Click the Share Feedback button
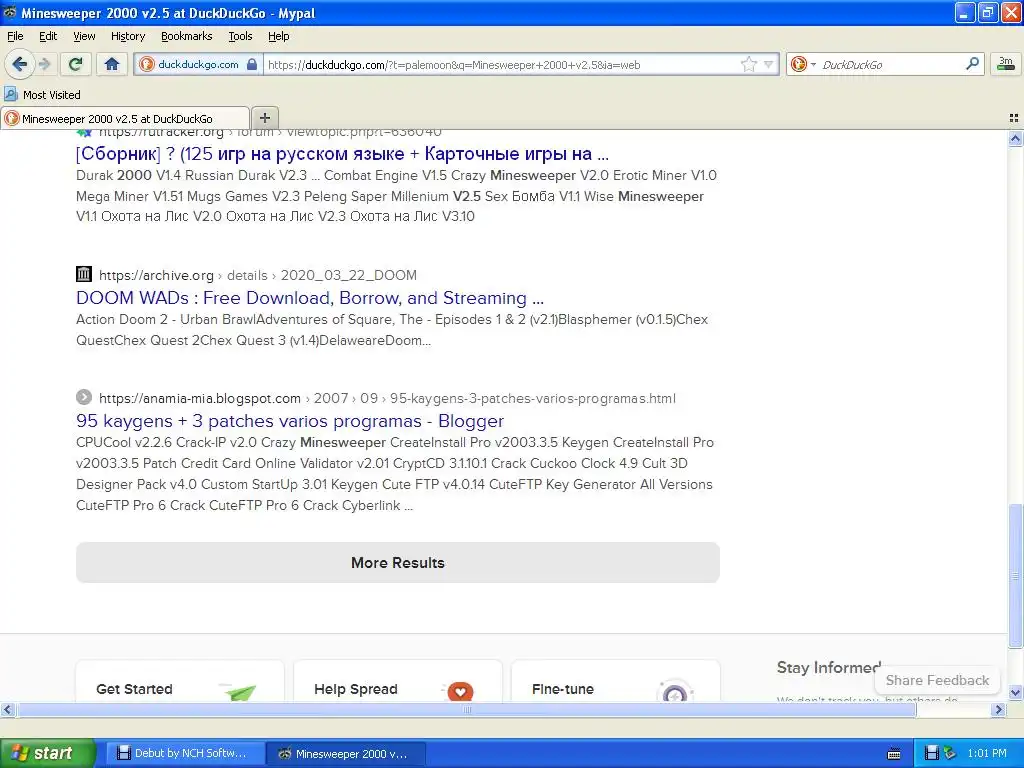 (x=937, y=680)
